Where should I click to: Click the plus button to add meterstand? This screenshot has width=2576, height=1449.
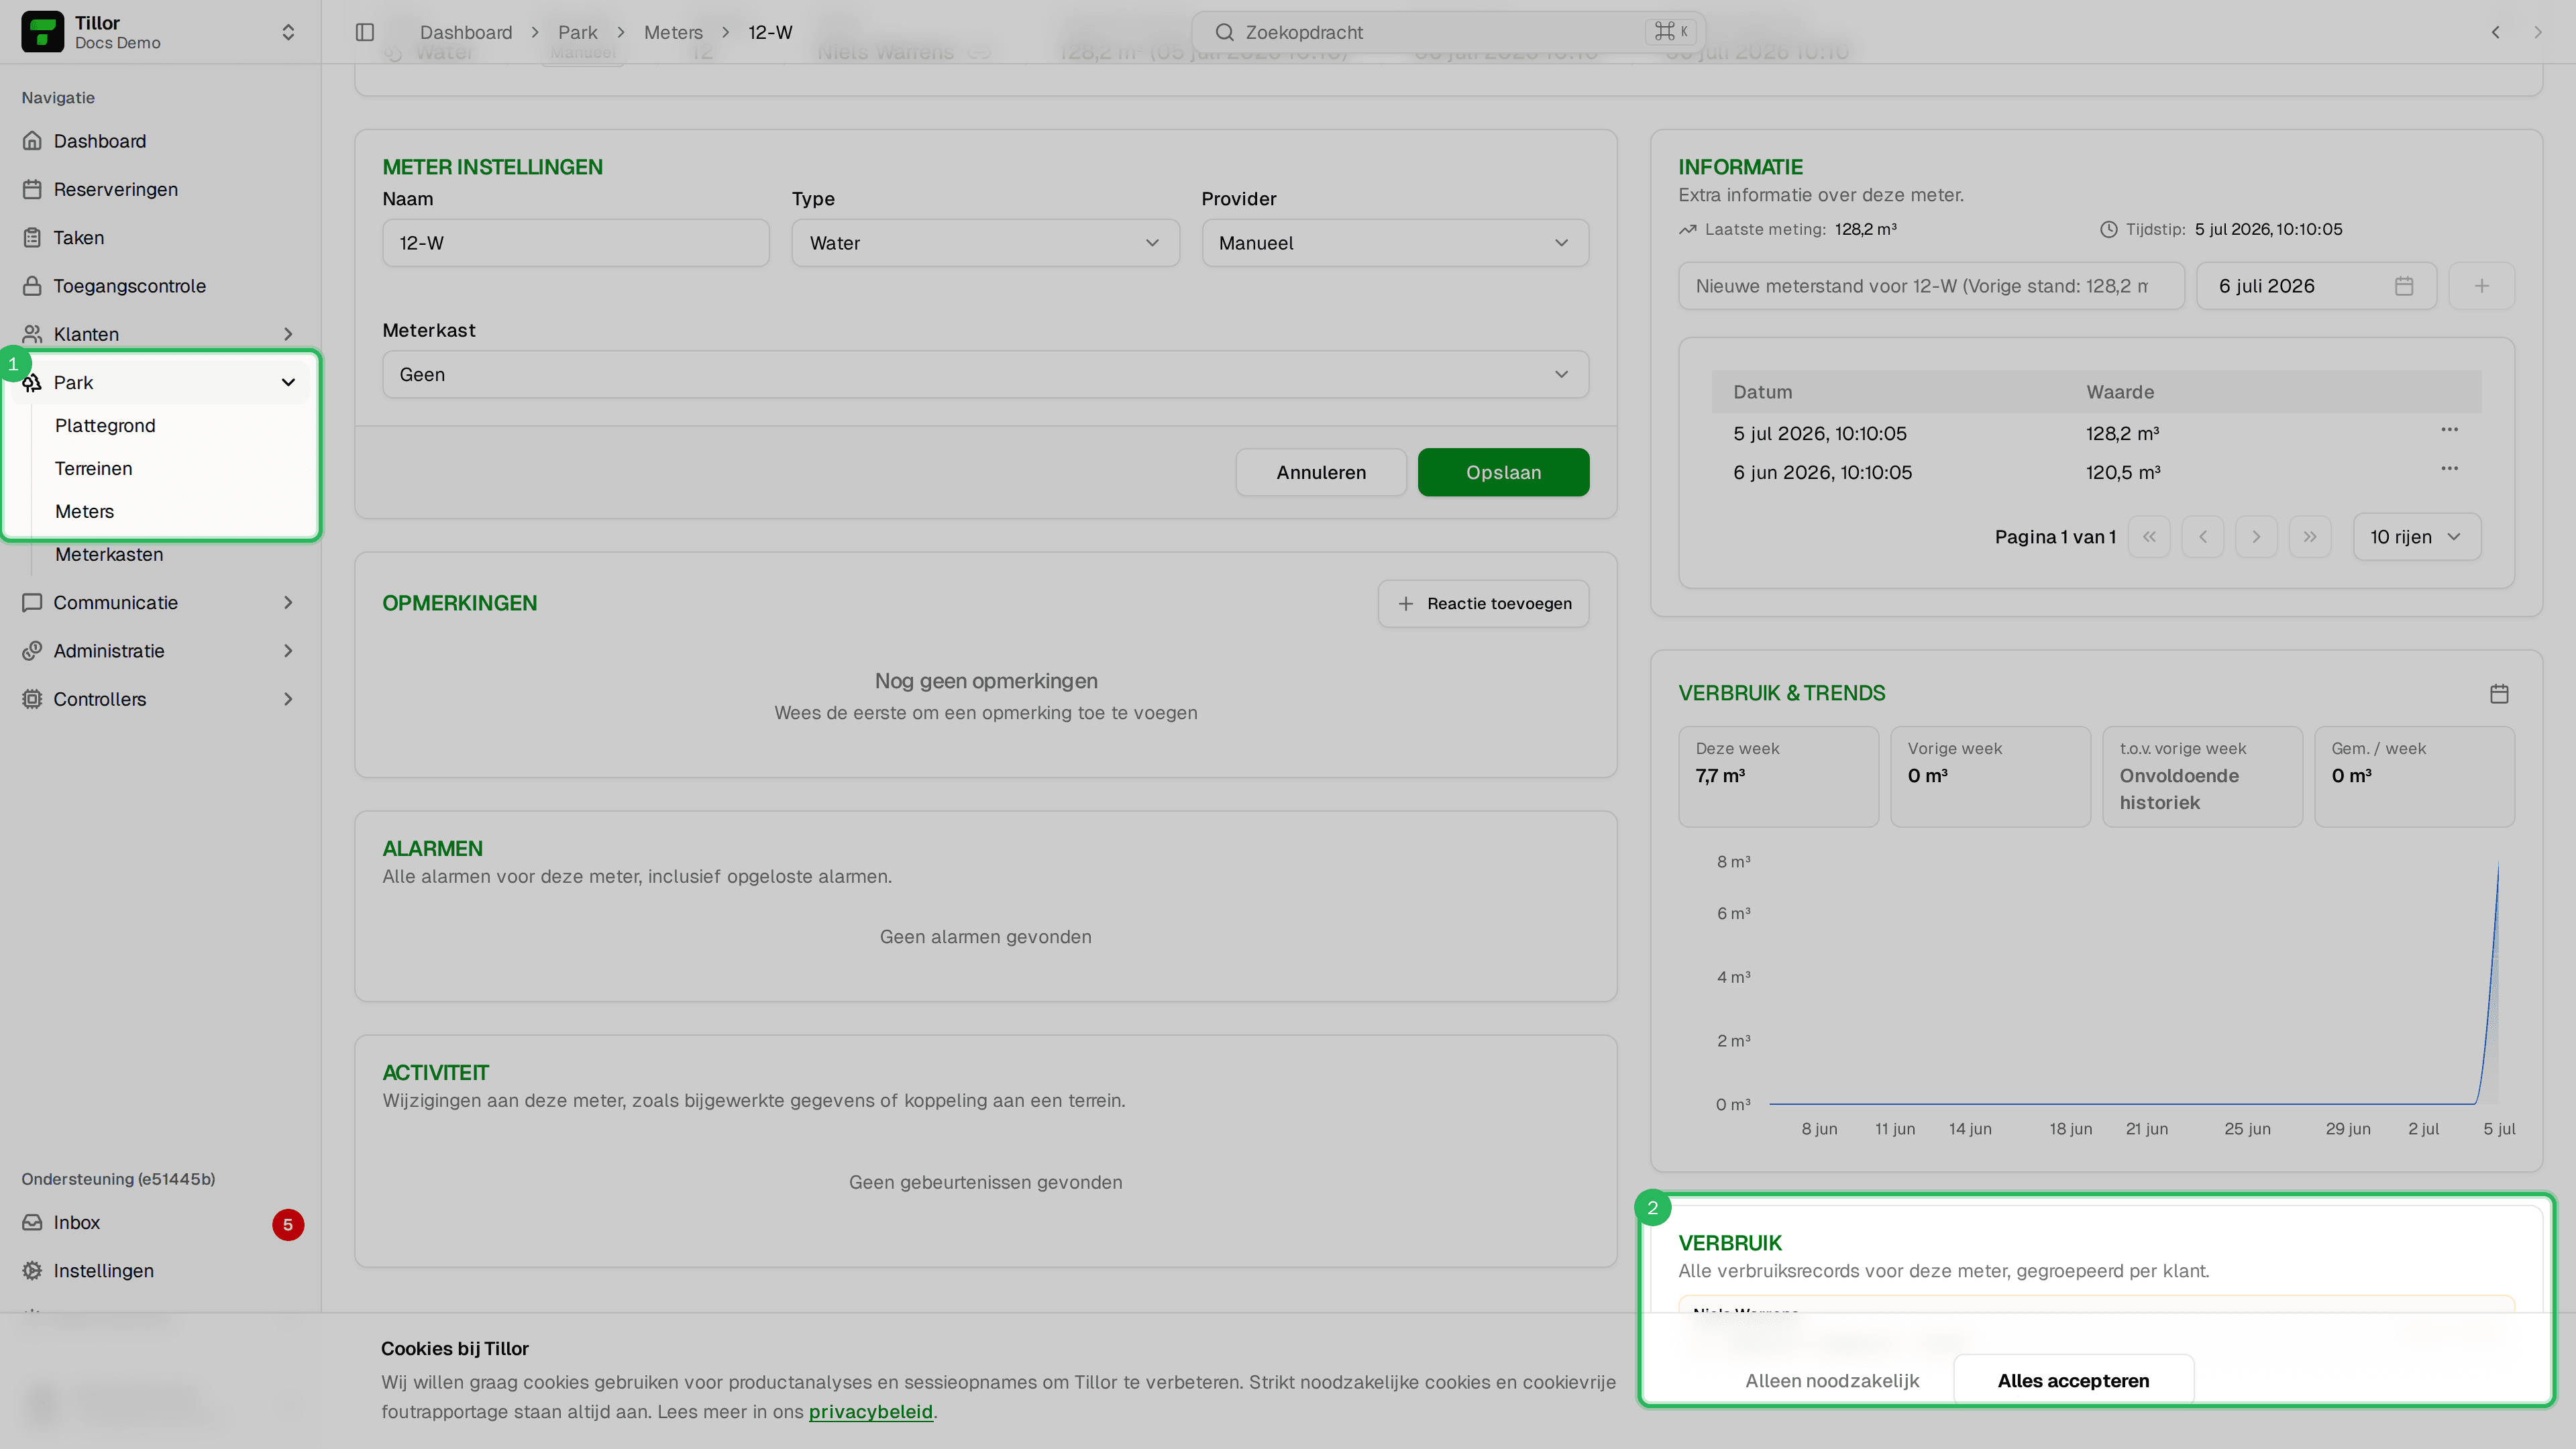pos(2481,286)
